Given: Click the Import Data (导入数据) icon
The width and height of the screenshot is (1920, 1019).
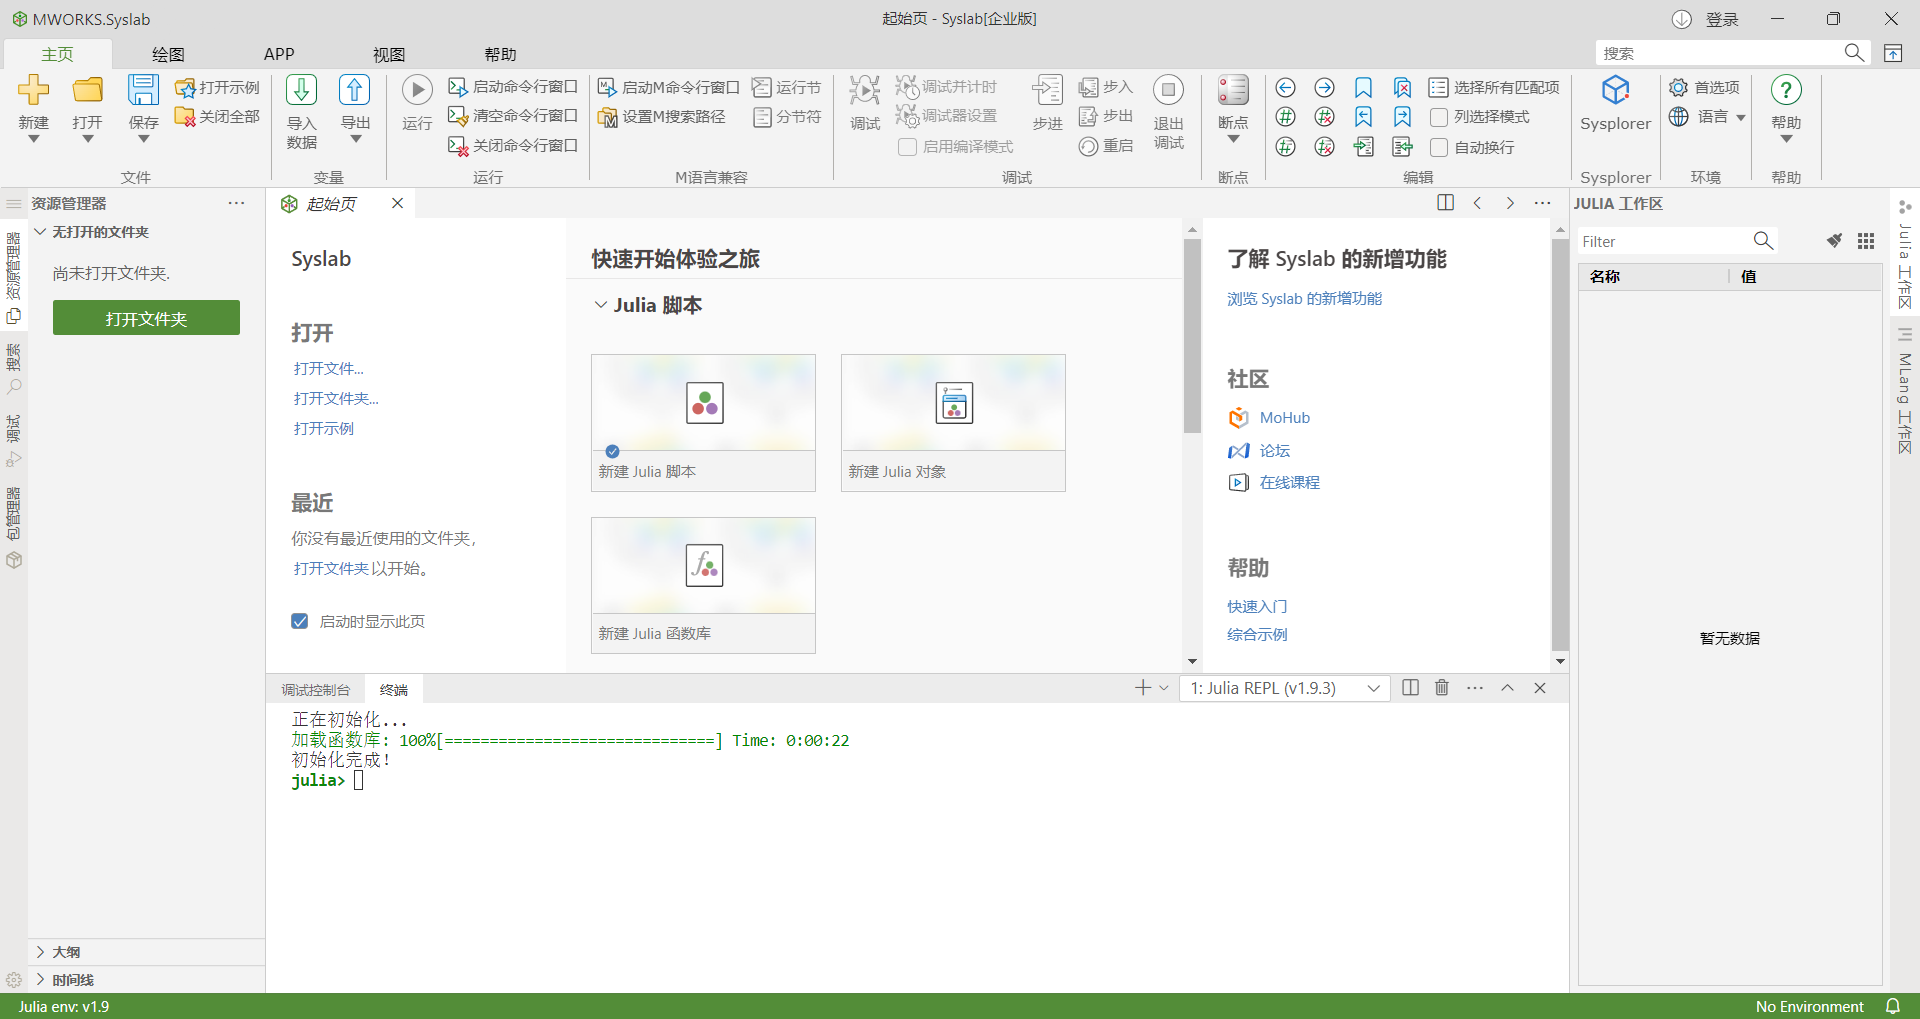Looking at the screenshot, I should tap(301, 91).
